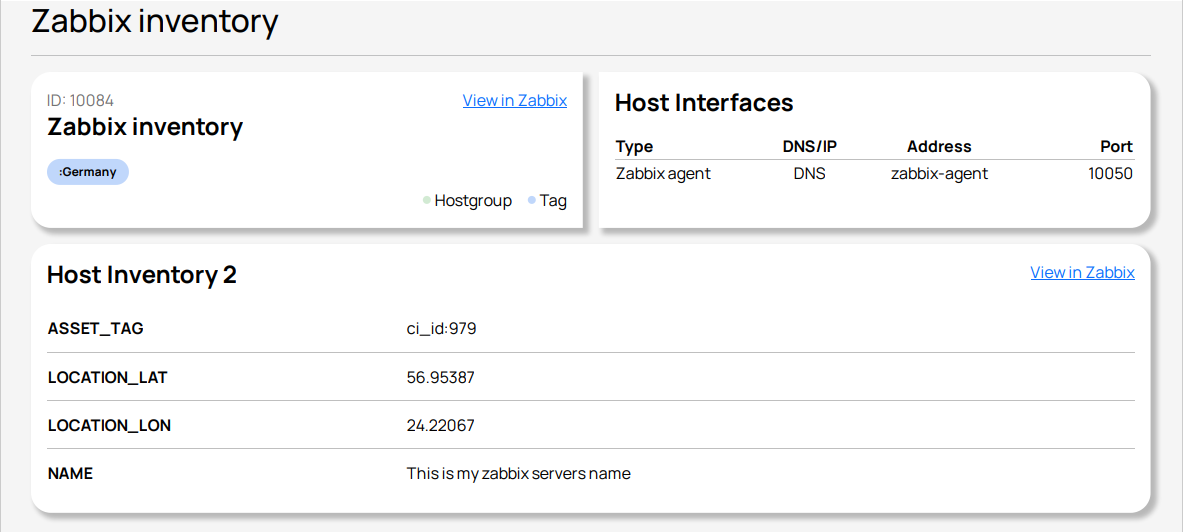The image size is (1183, 532).
Task: Click the green Hostgroup legend dot
Action: pos(426,201)
